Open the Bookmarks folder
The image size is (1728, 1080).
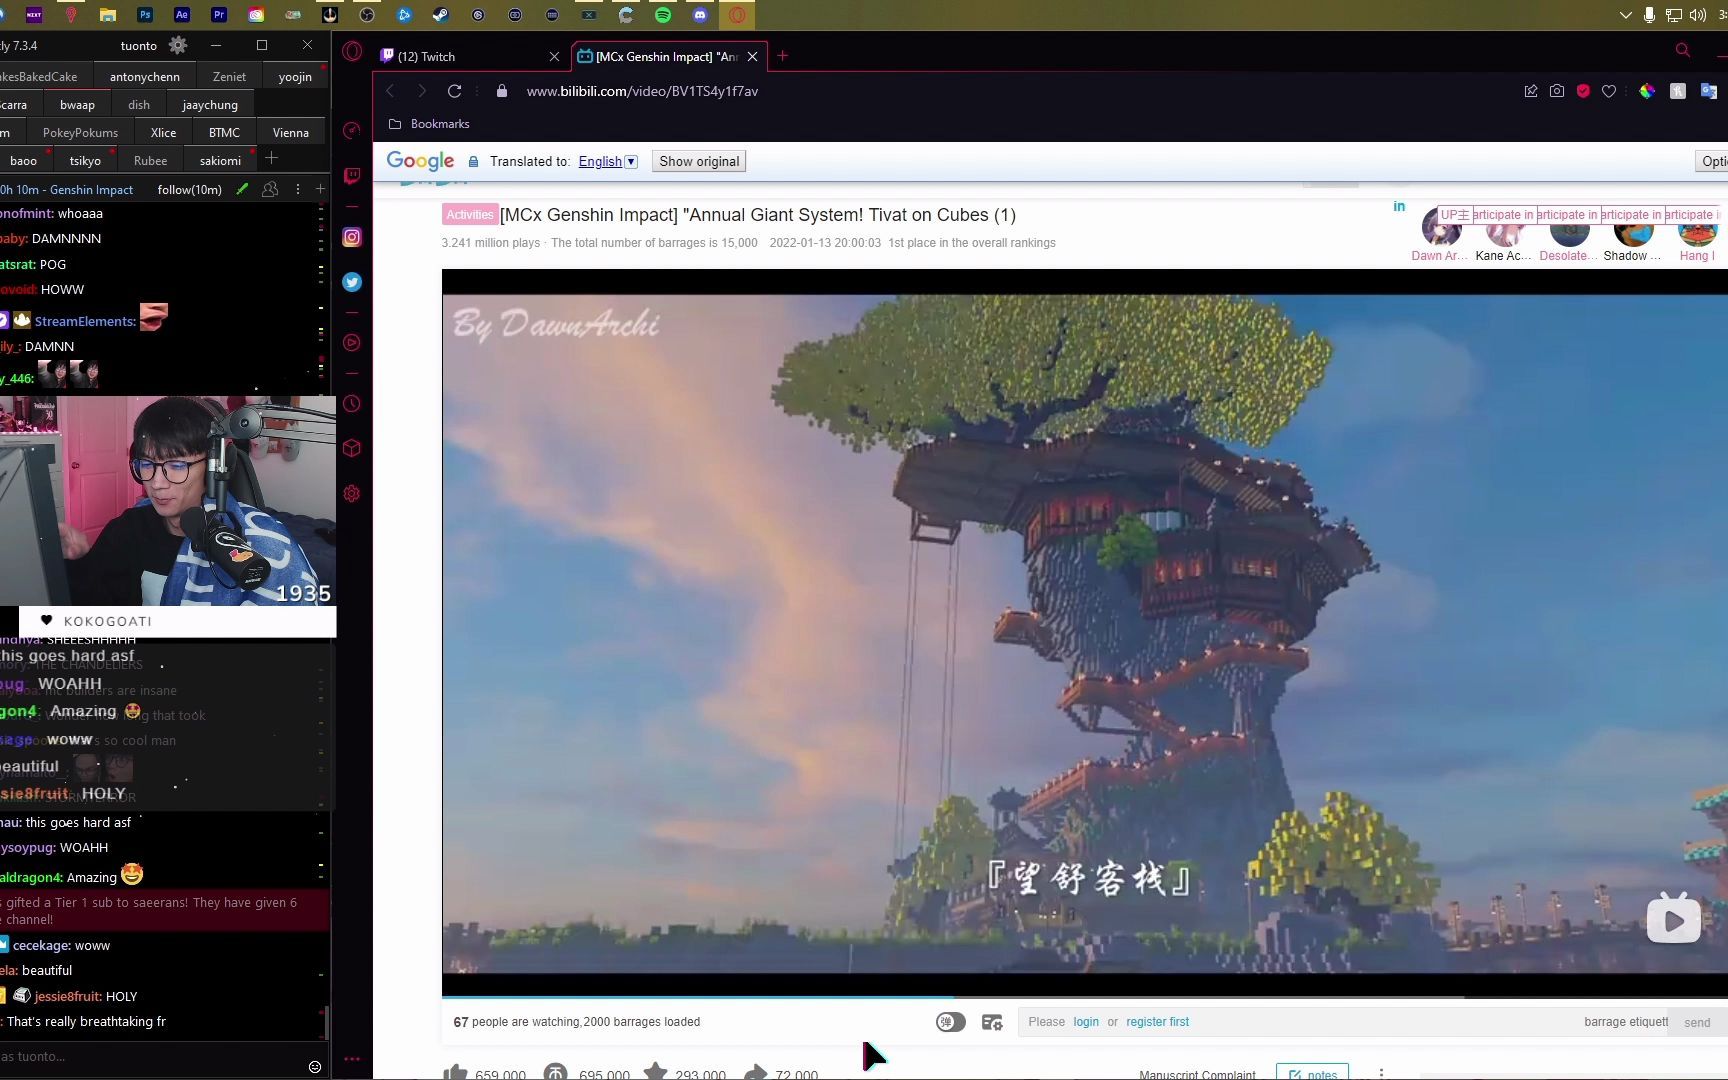(x=429, y=124)
